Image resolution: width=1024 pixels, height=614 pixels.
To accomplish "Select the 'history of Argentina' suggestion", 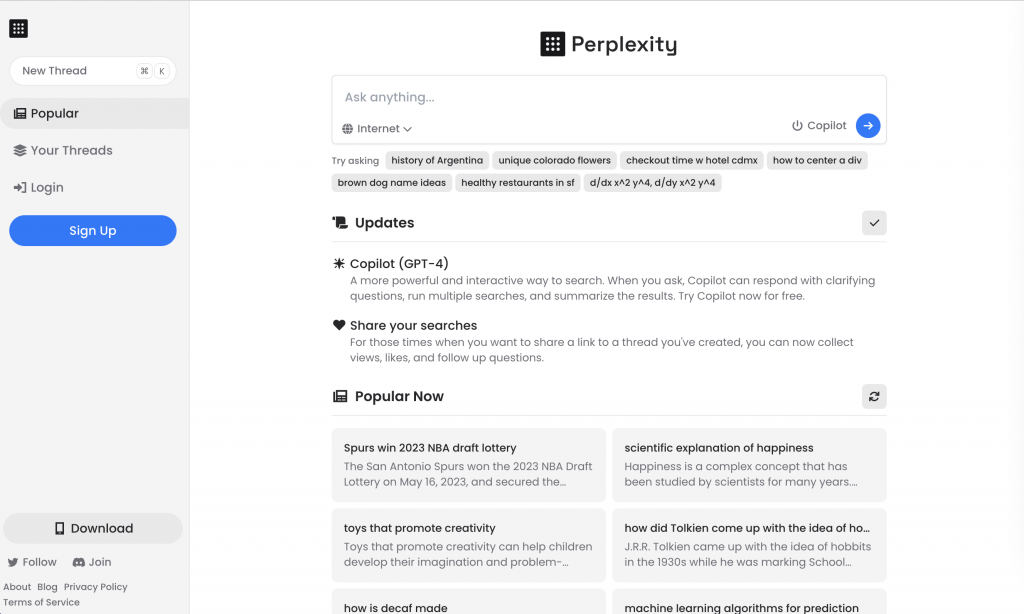I will [437, 160].
